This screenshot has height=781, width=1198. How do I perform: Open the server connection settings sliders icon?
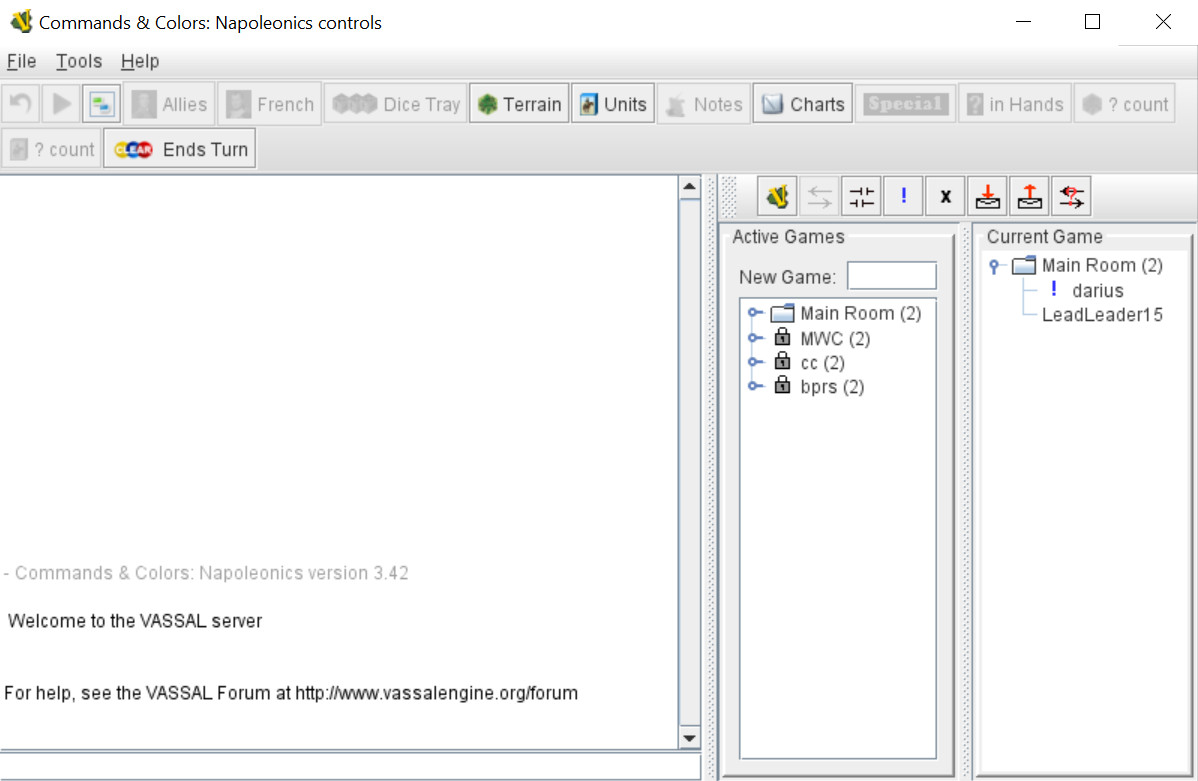tap(861, 196)
